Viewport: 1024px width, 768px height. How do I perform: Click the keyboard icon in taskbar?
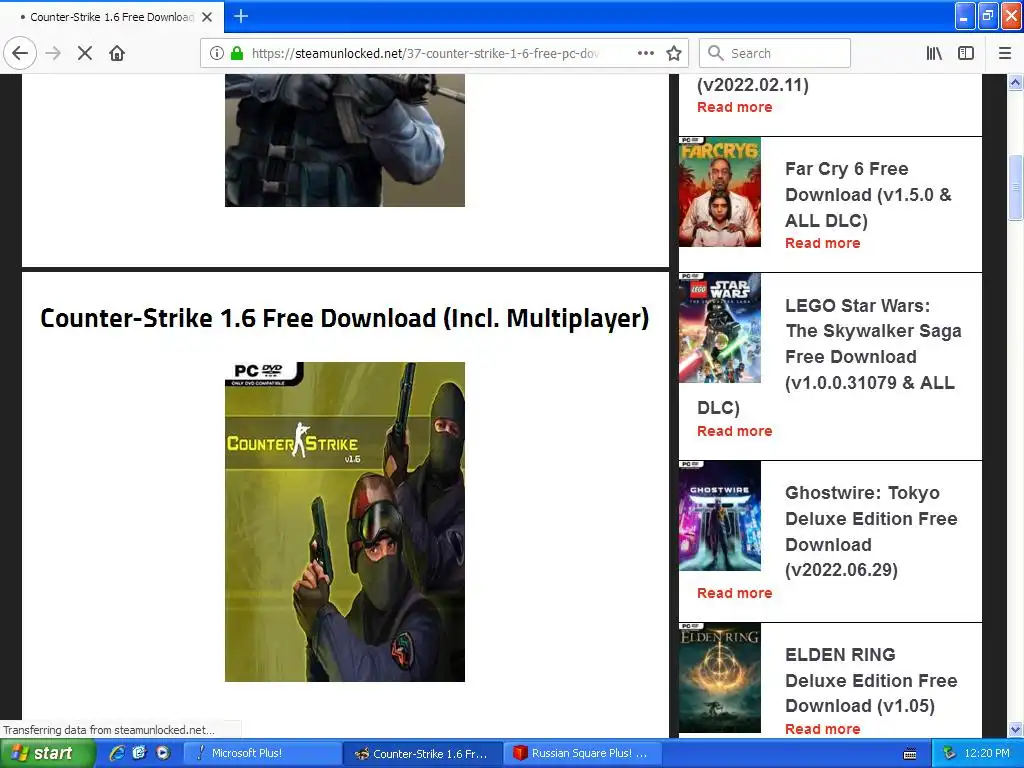(x=910, y=754)
